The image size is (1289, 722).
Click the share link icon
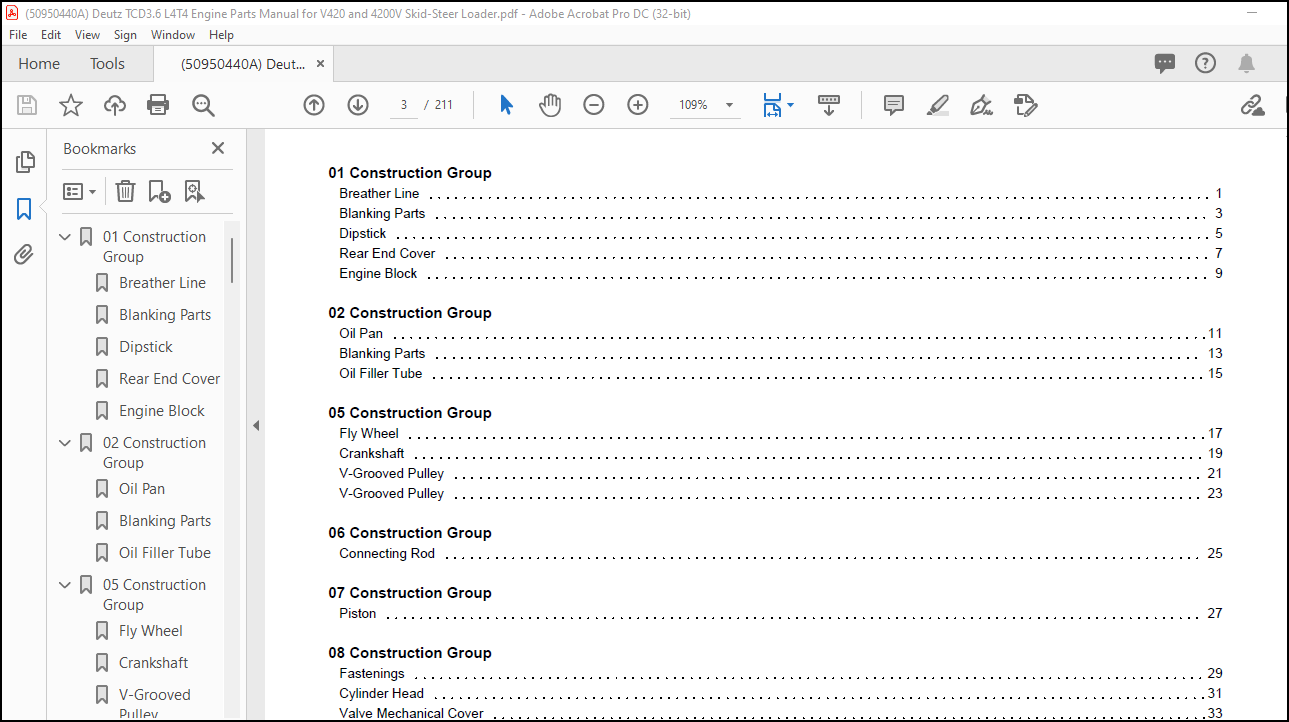(1252, 105)
